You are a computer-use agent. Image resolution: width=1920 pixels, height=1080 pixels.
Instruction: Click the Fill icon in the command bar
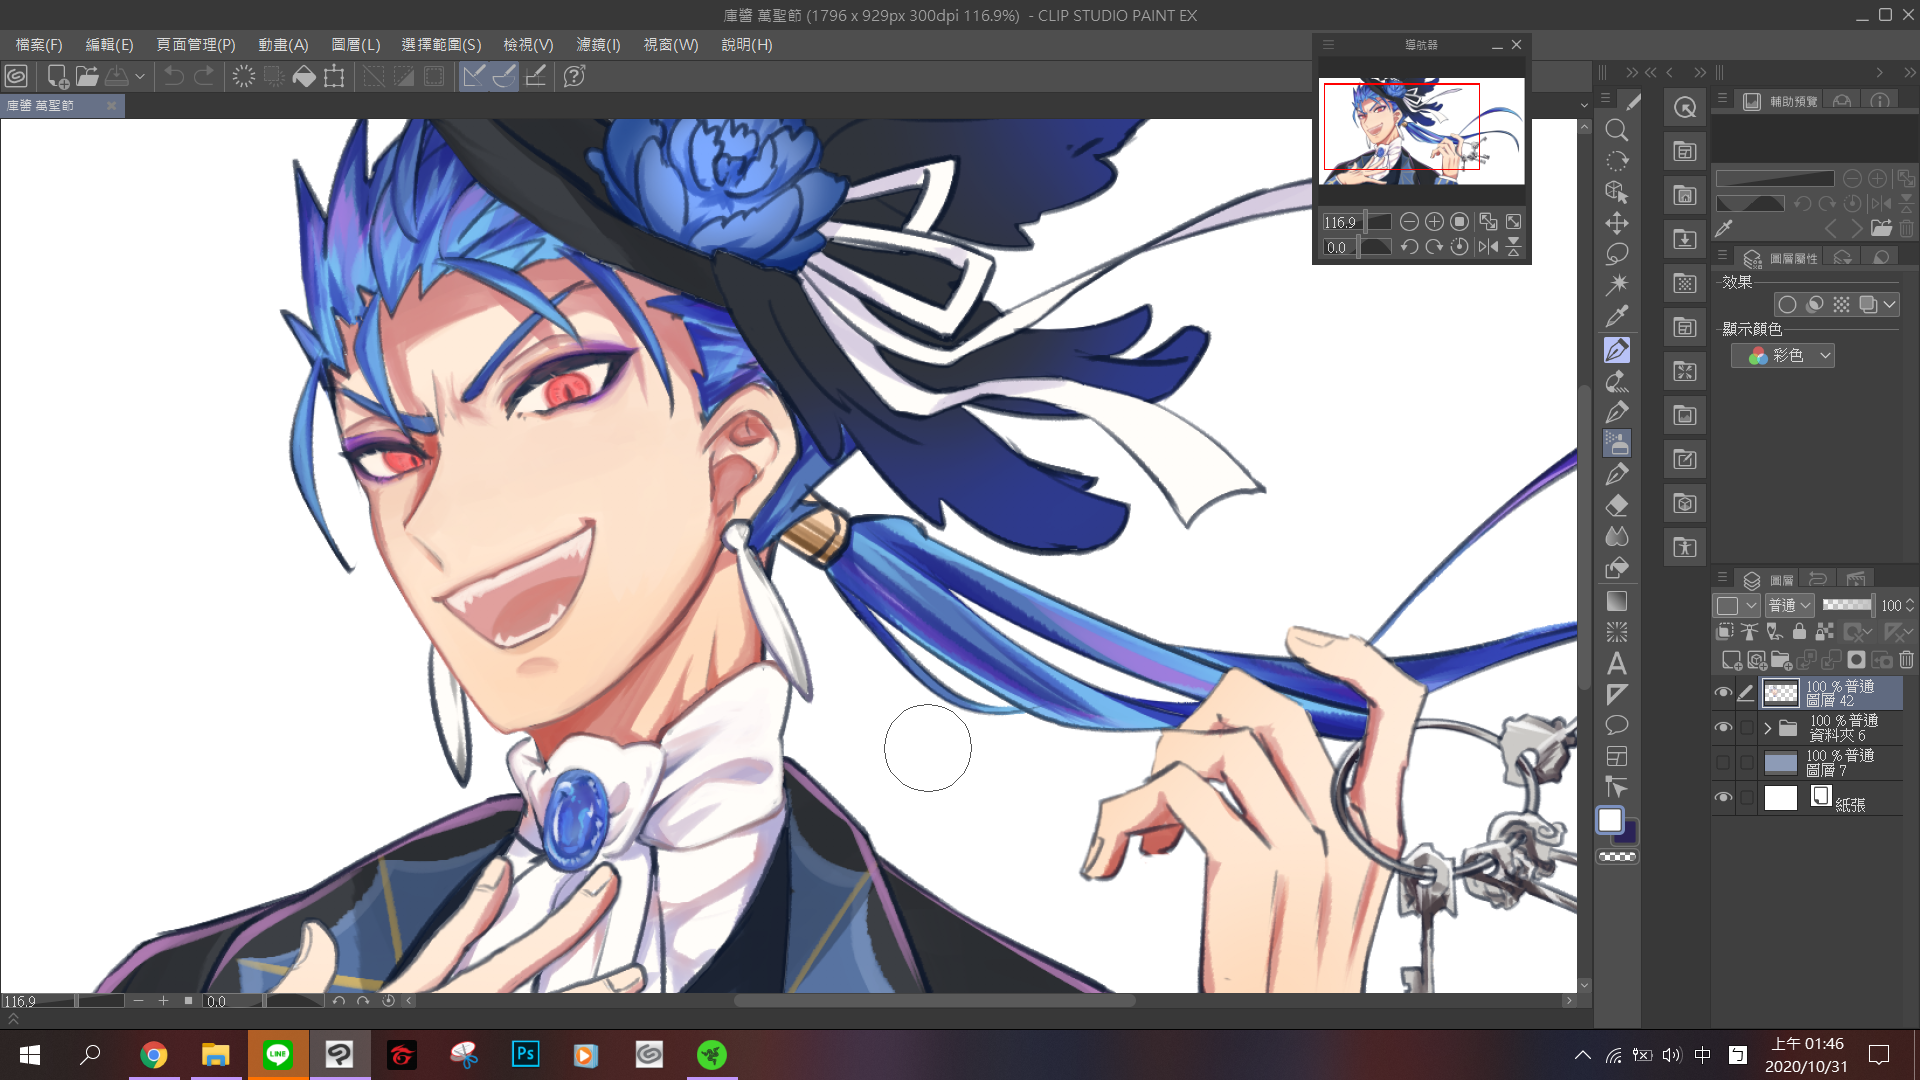[x=304, y=76]
